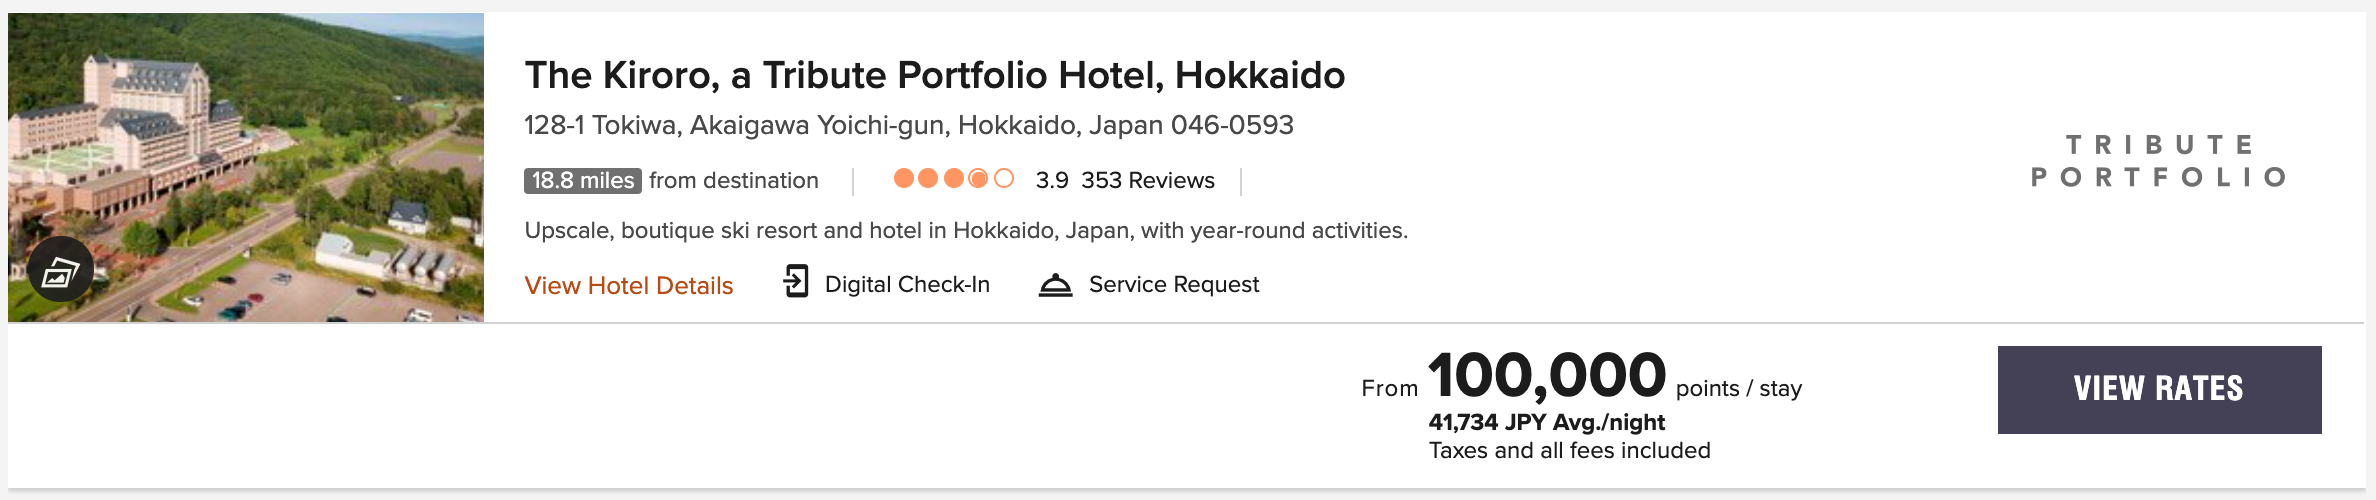Click the View Rates button
Viewport: 2376px width, 500px height.
point(2159,389)
